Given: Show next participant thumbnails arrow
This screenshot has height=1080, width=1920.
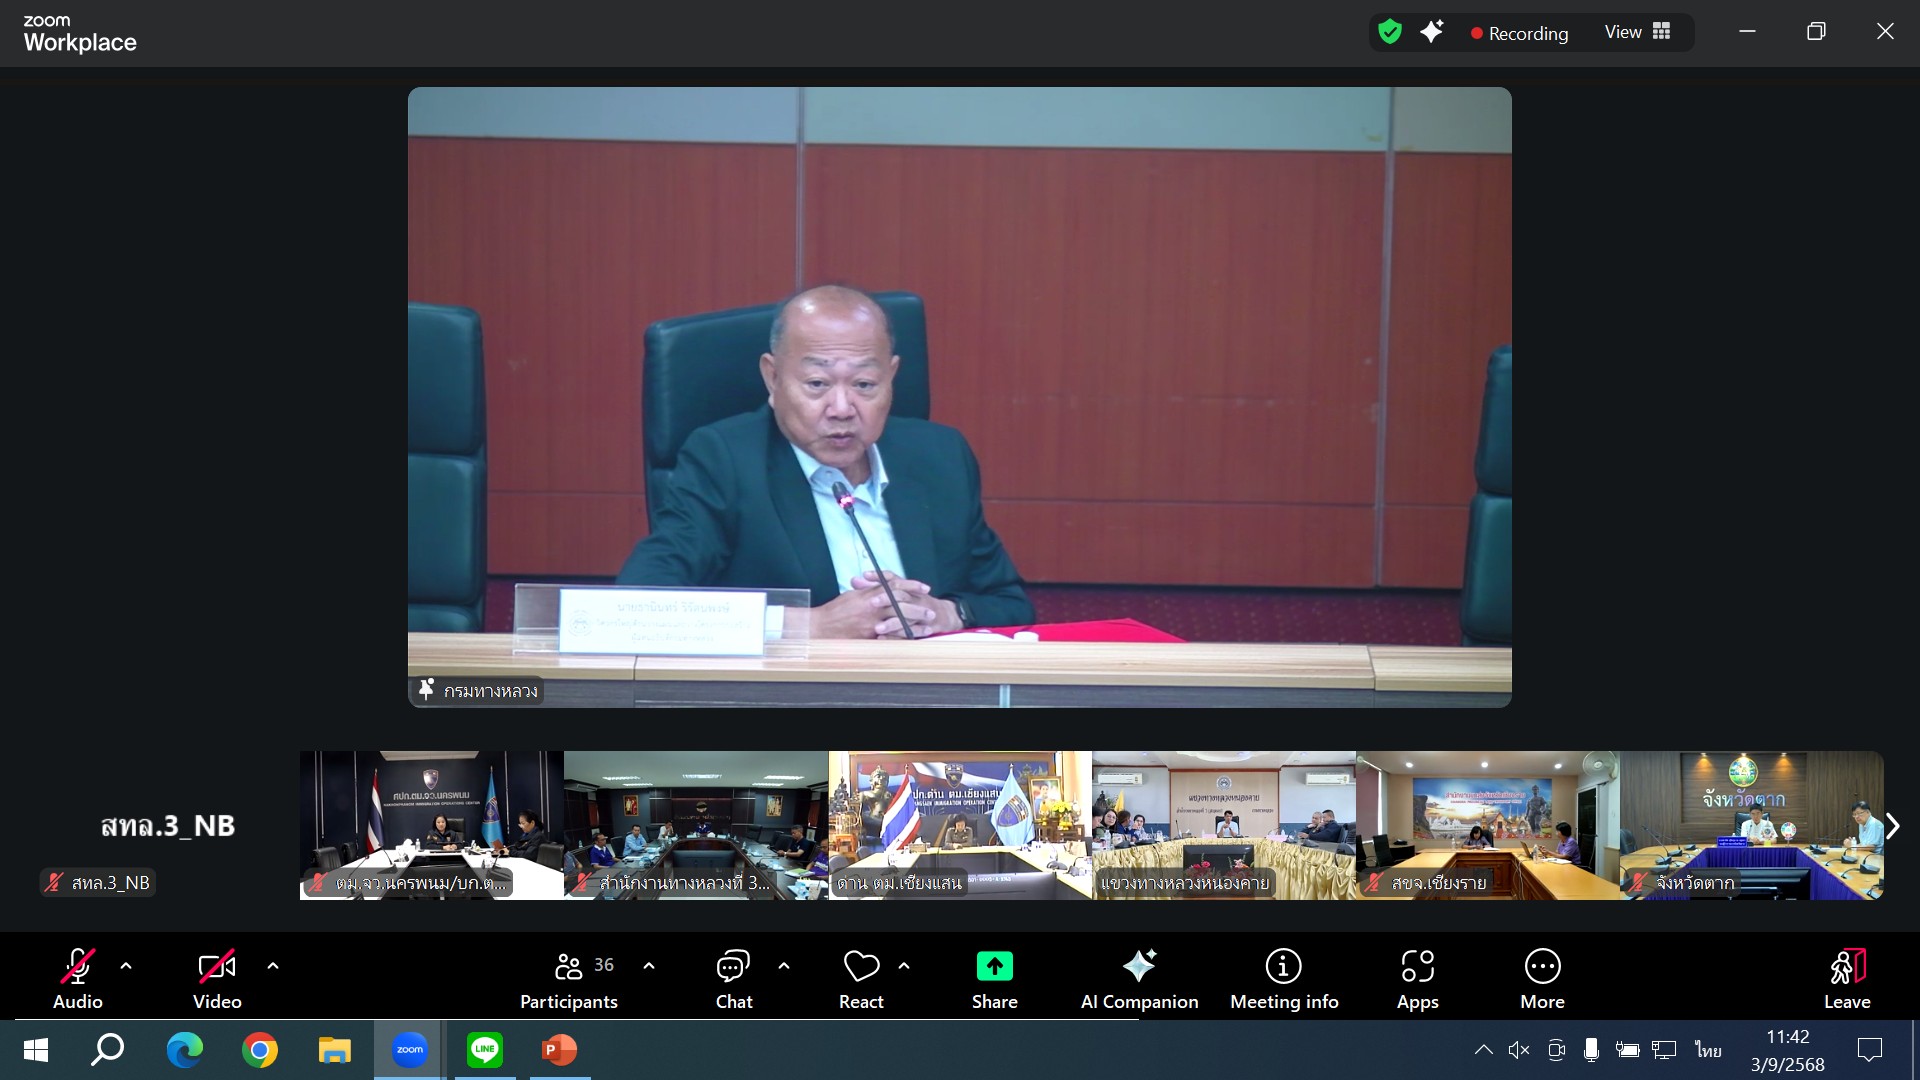Looking at the screenshot, I should point(1892,826).
